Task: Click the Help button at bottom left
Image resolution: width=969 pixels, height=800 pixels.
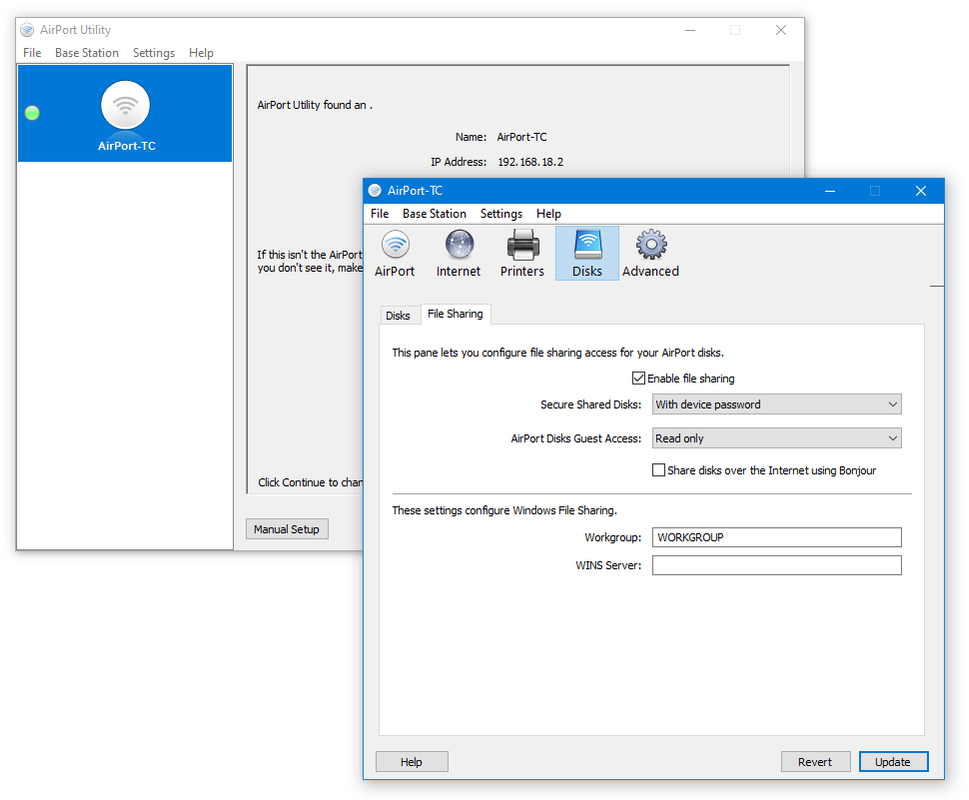Action: tap(412, 762)
